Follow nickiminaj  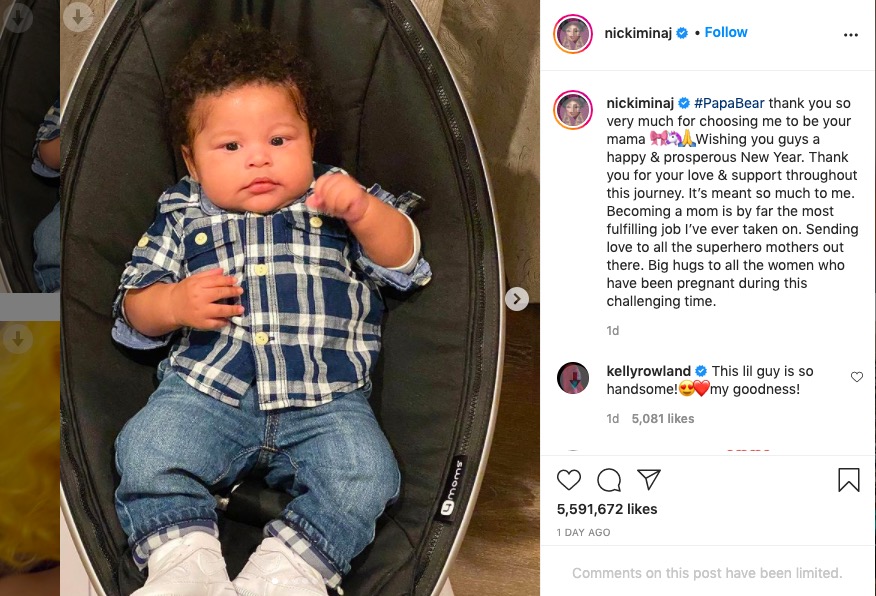click(x=726, y=32)
